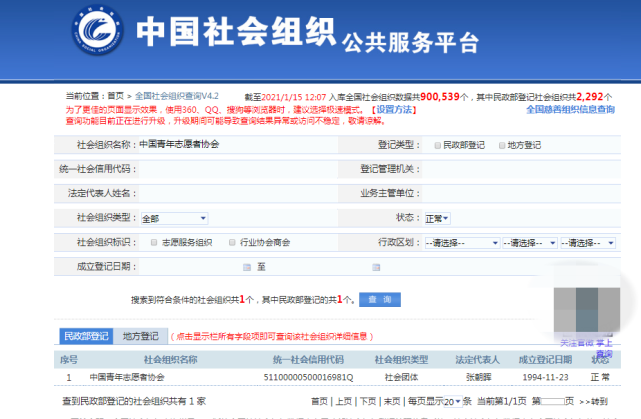Click the 成立登记日期 start date field
This screenshot has width=641, height=419.
[191, 267]
